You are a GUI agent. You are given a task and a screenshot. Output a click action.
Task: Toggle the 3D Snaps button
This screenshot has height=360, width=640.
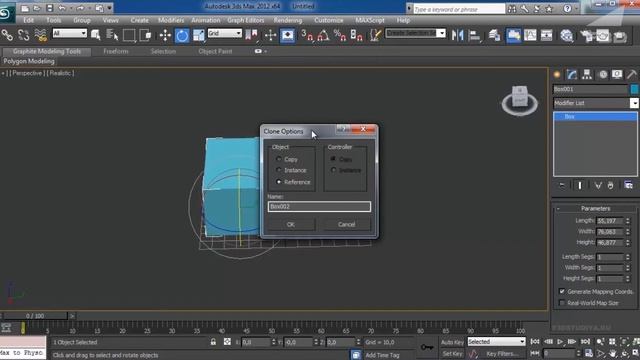pyautogui.click(x=307, y=36)
